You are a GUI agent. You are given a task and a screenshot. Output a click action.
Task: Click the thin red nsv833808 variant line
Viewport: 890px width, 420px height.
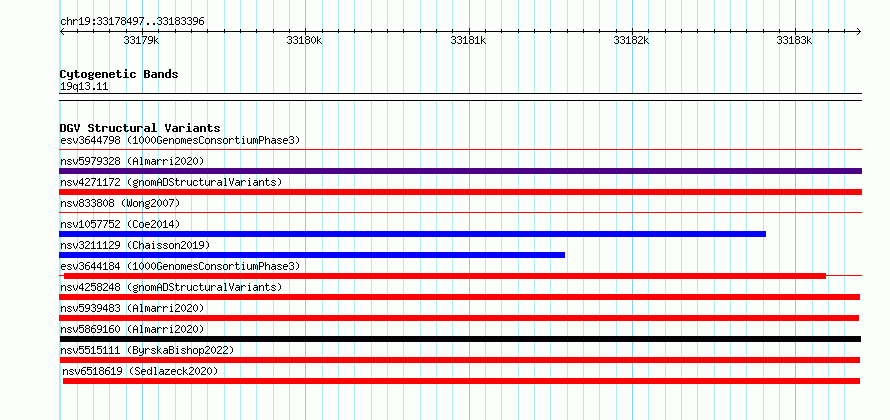(x=460, y=213)
